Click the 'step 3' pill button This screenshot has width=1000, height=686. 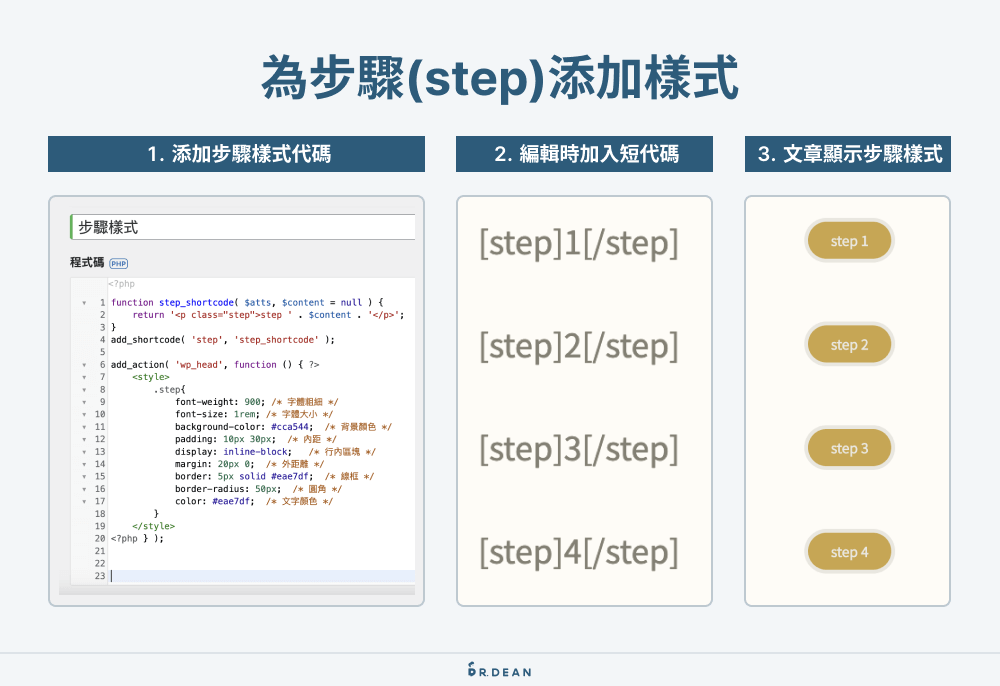pyautogui.click(x=849, y=447)
